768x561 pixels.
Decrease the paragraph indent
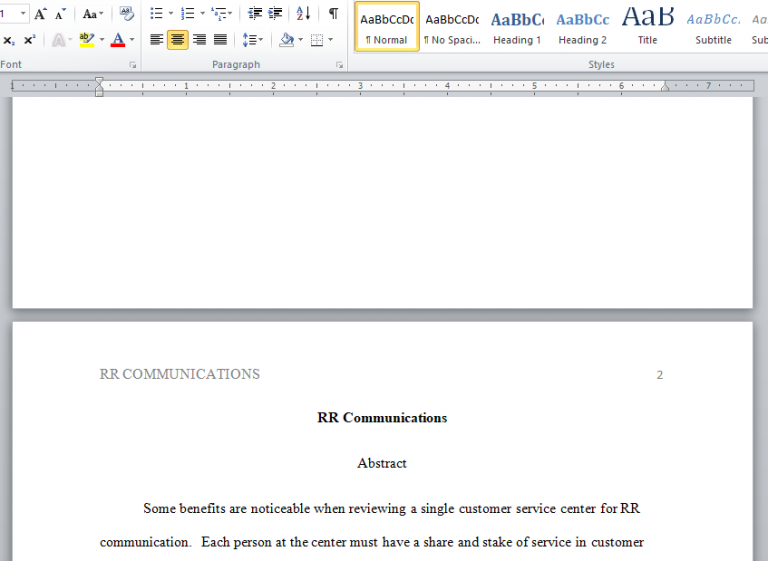[255, 14]
